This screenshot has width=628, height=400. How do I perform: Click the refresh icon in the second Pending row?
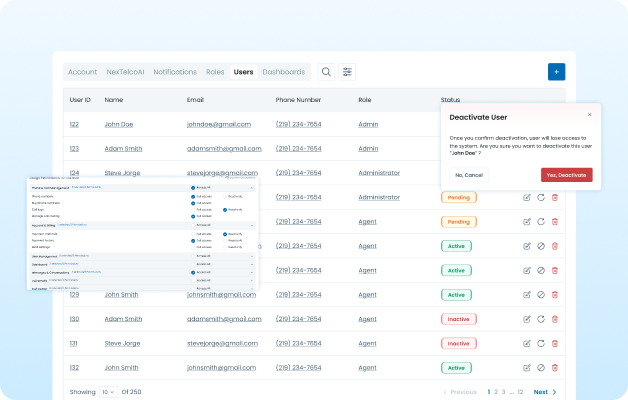(541, 222)
